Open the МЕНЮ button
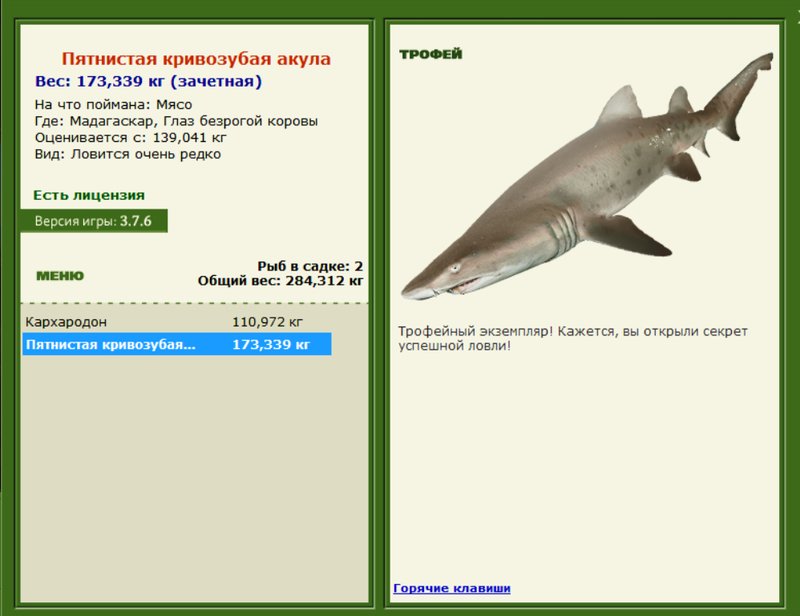 (x=60, y=276)
